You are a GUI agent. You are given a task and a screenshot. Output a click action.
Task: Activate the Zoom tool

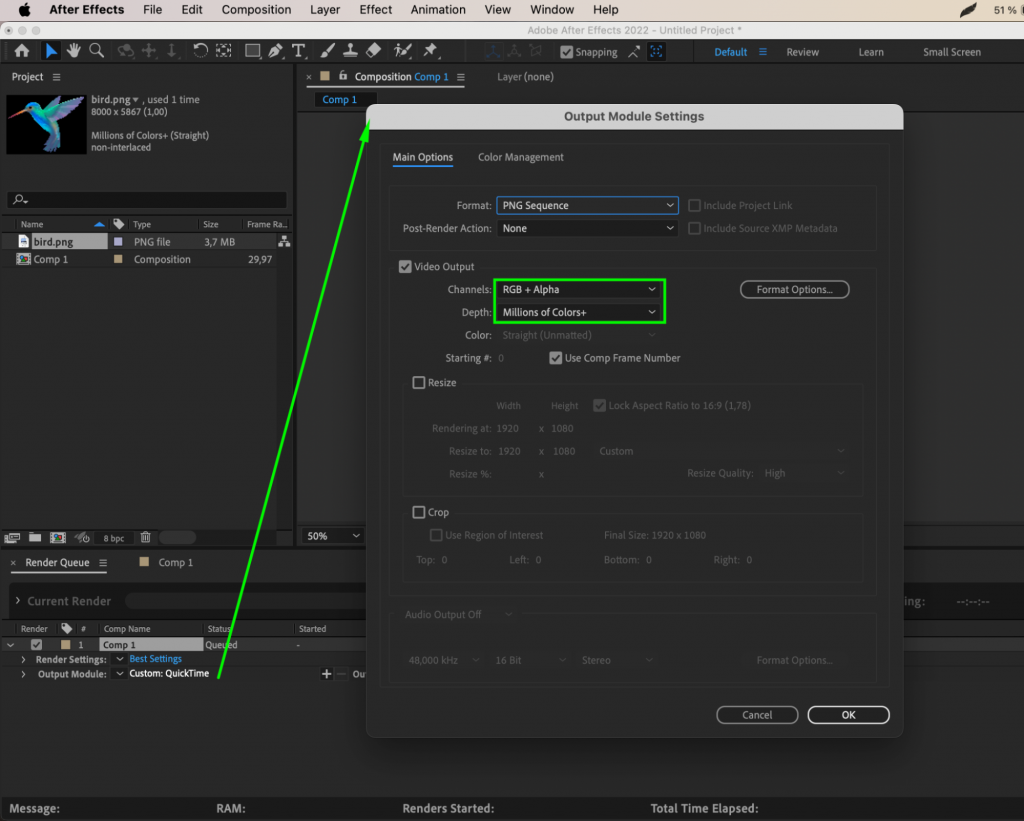coord(96,50)
